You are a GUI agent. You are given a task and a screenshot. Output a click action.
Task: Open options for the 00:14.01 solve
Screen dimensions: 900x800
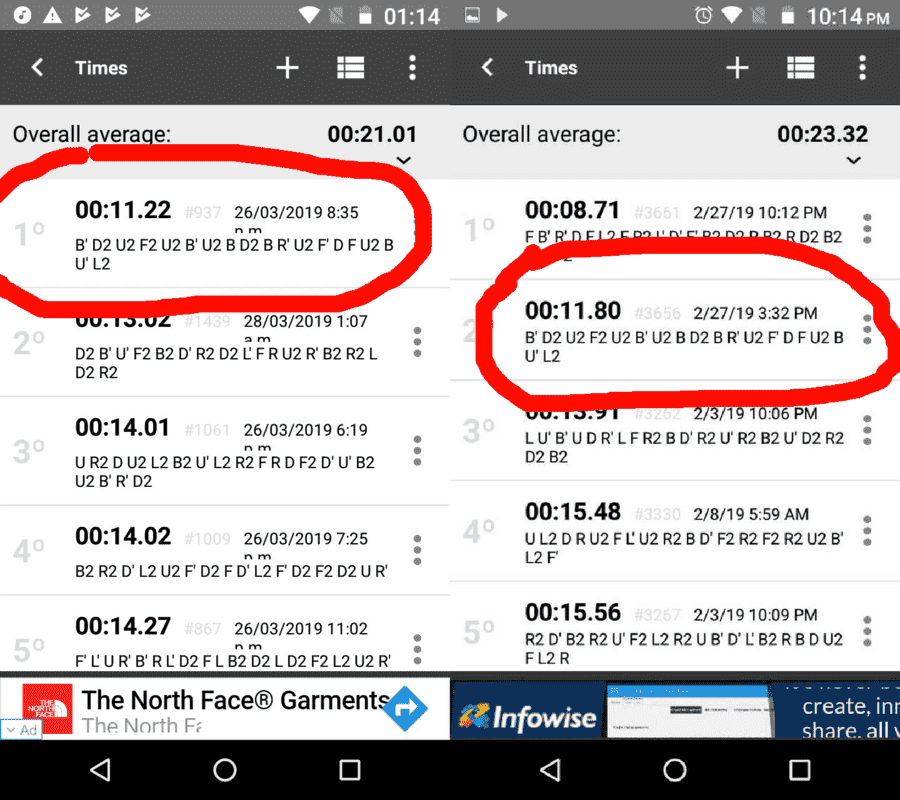417,451
